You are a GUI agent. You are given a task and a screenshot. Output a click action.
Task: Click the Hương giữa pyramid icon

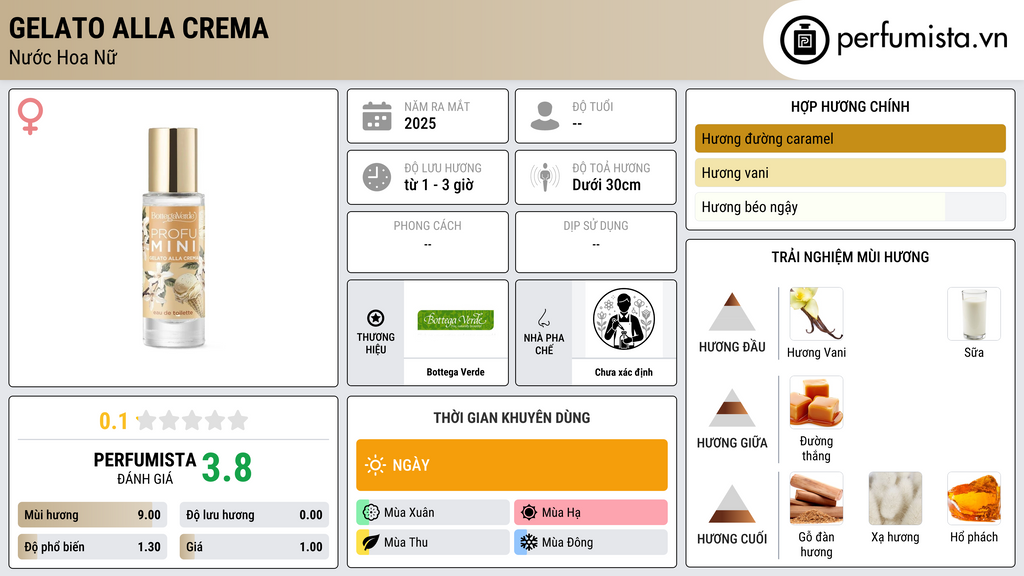pyautogui.click(x=732, y=408)
